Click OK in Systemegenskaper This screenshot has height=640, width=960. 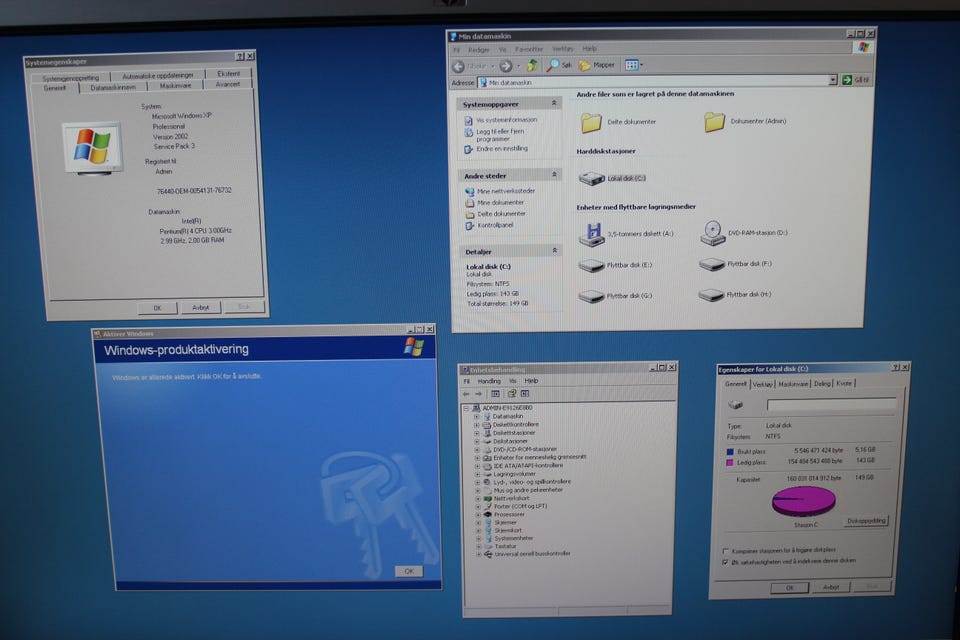click(x=157, y=308)
